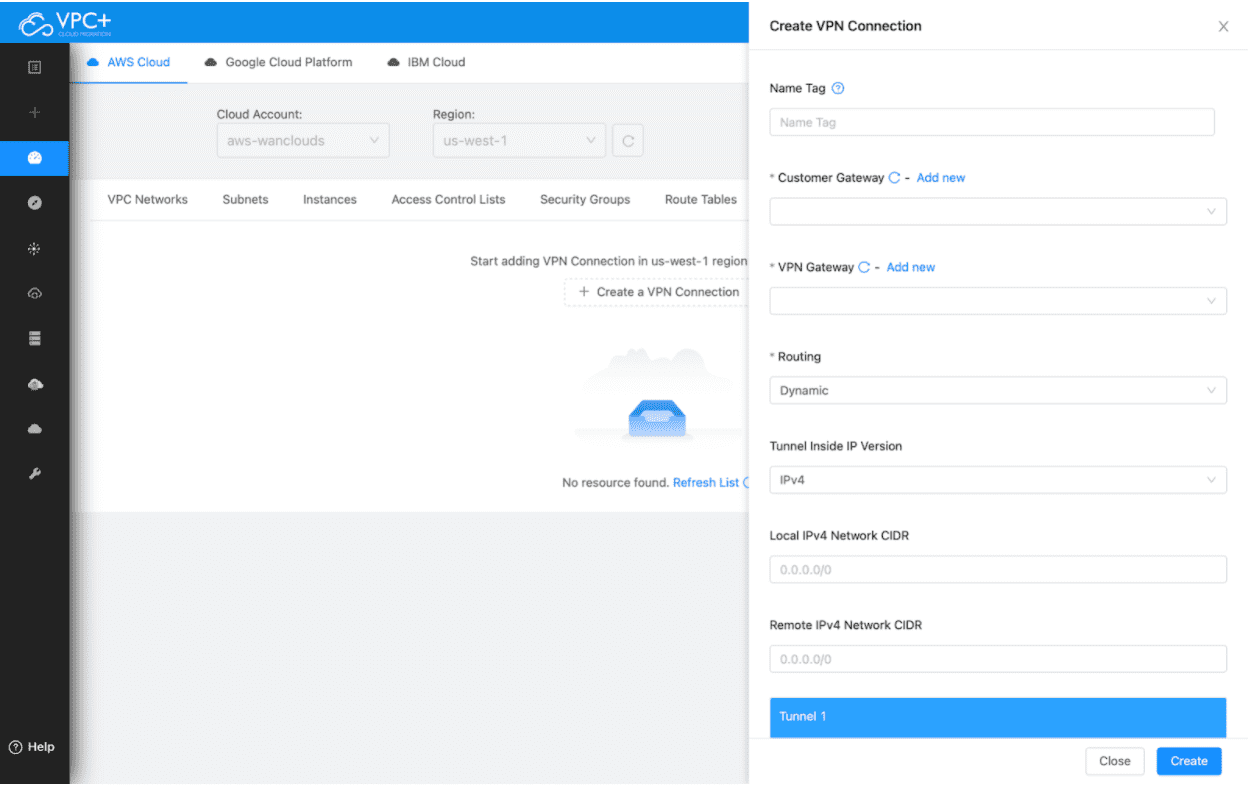The width and height of the screenshot is (1260, 788).
Task: Expand the Tunnel 1 section header
Action: coord(998,717)
